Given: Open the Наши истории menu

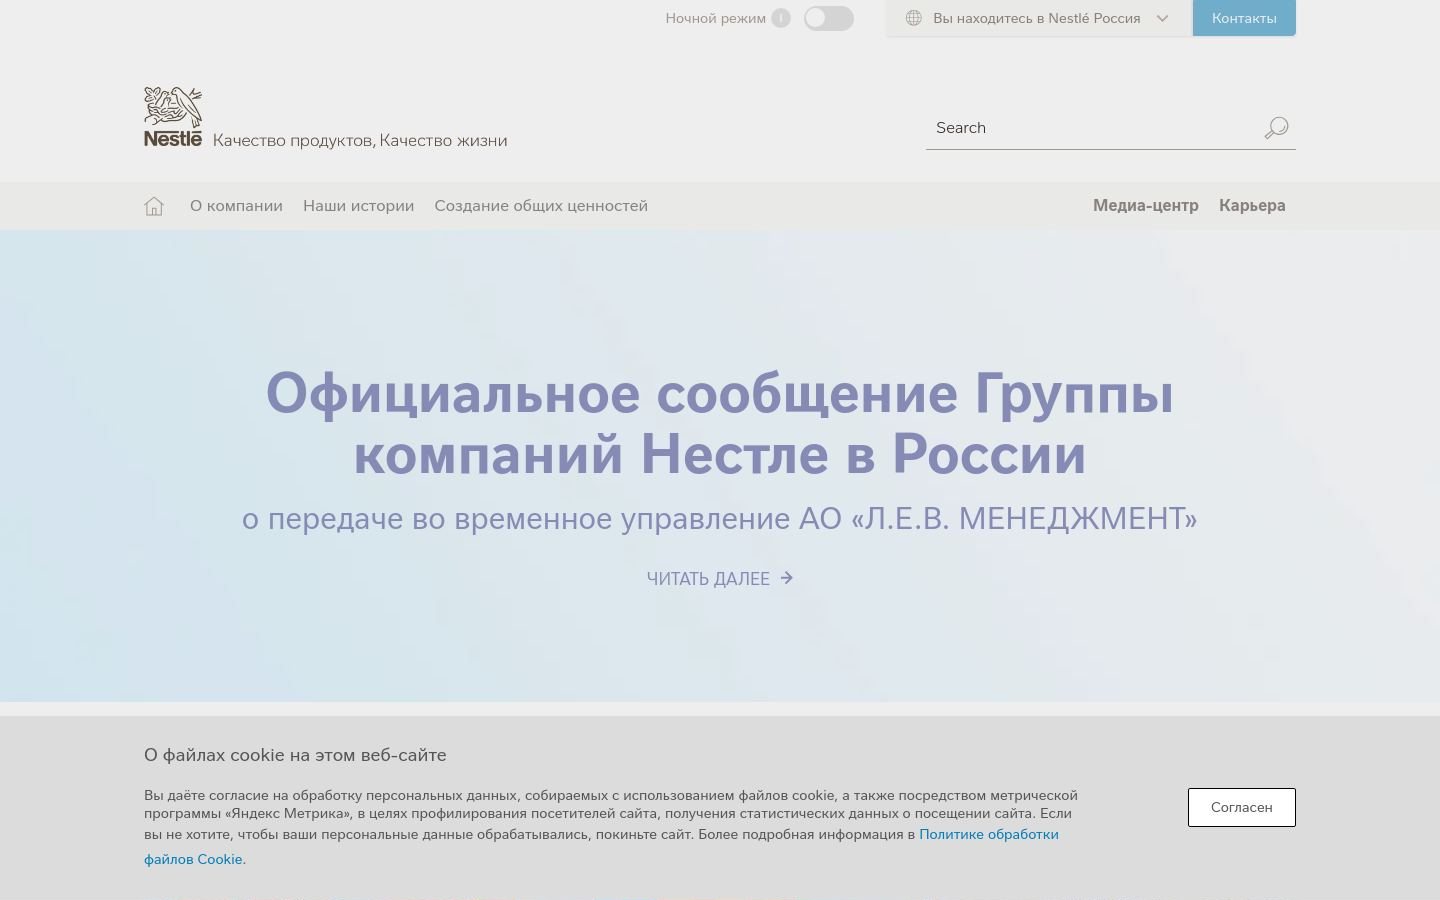Looking at the screenshot, I should coord(358,206).
